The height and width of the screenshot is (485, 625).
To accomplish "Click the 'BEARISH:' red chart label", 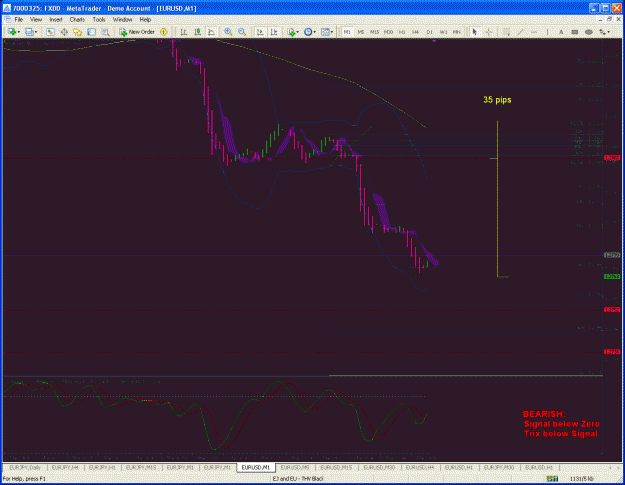I will point(544,414).
